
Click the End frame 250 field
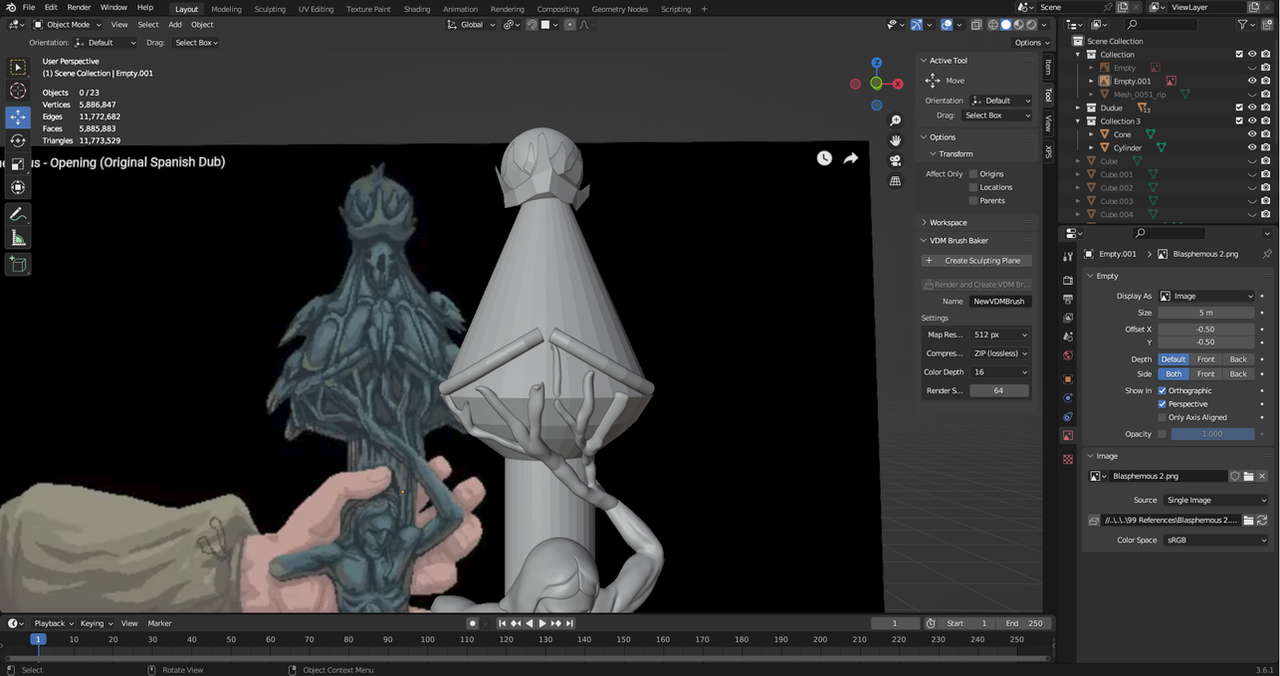click(1023, 623)
